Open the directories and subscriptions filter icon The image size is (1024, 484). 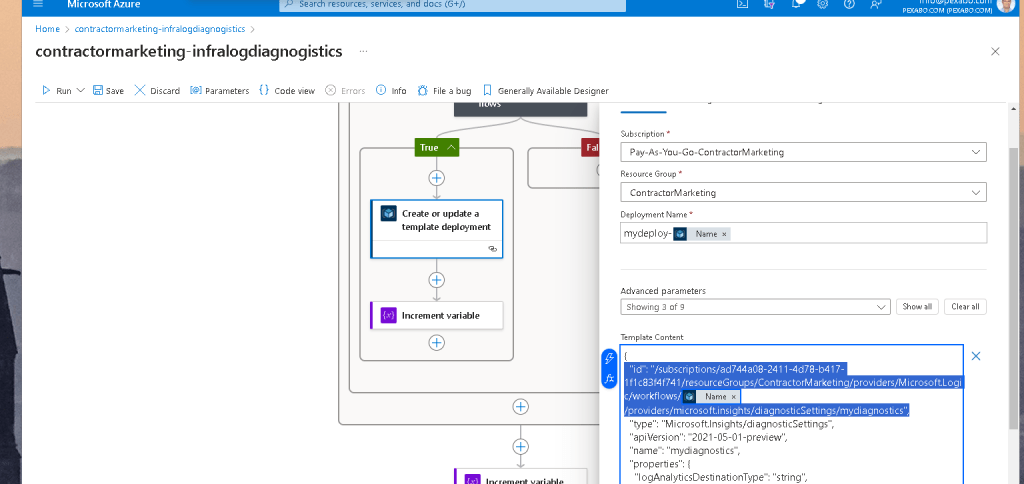click(x=769, y=4)
